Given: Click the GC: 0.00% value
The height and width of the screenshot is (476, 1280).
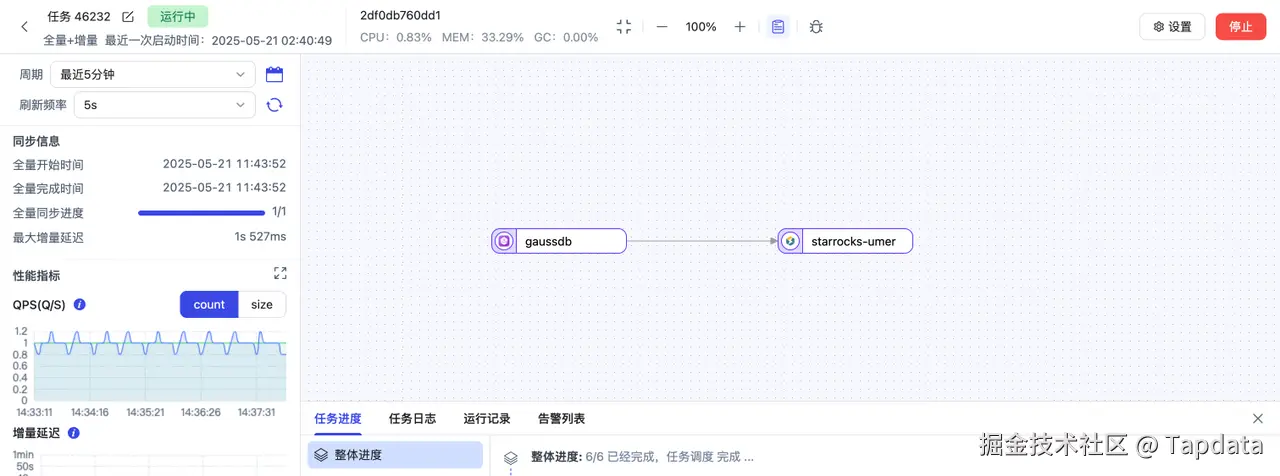Looking at the screenshot, I should 566,37.
